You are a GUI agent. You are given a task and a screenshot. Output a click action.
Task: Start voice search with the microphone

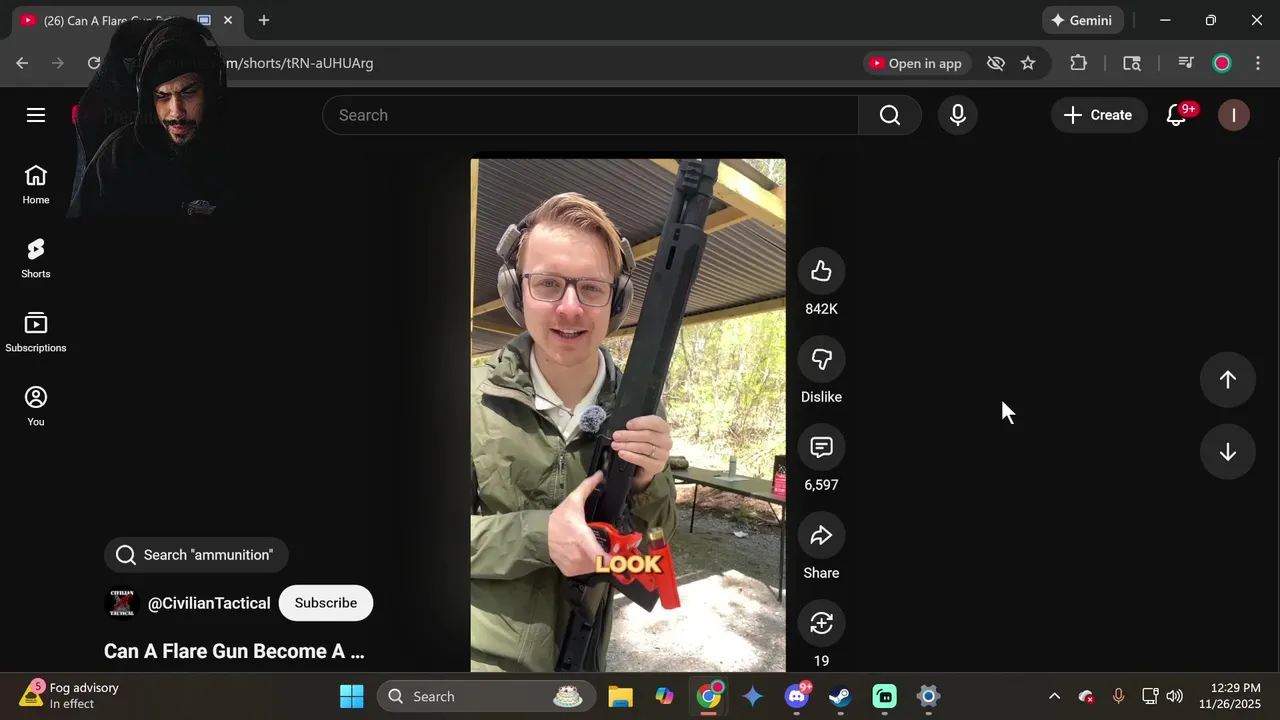point(957,115)
